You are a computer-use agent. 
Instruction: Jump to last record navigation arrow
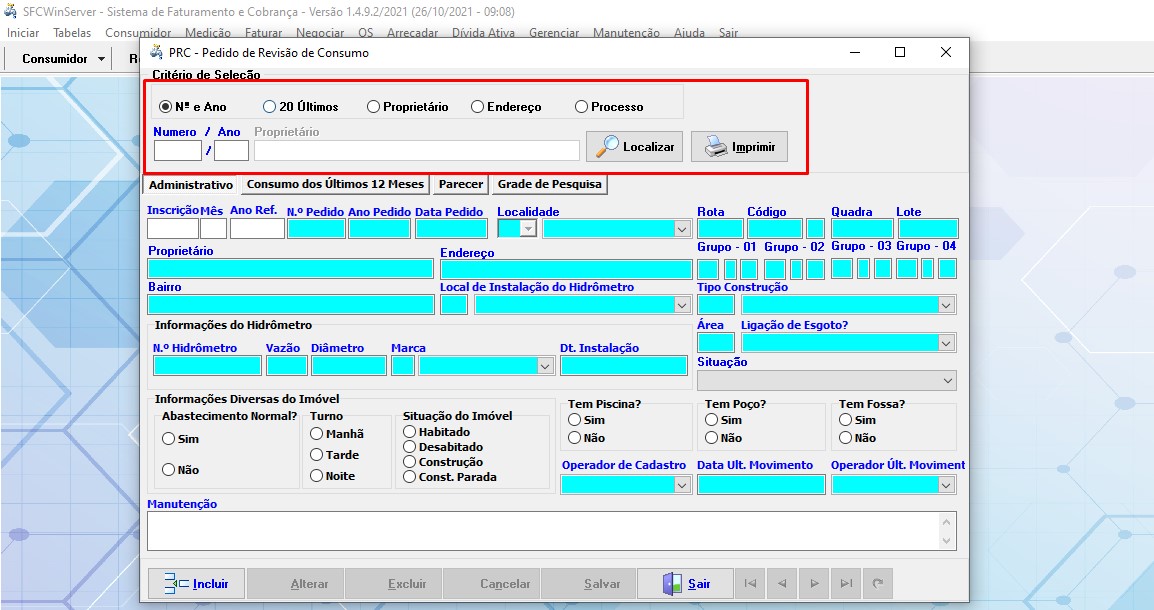coord(846,584)
